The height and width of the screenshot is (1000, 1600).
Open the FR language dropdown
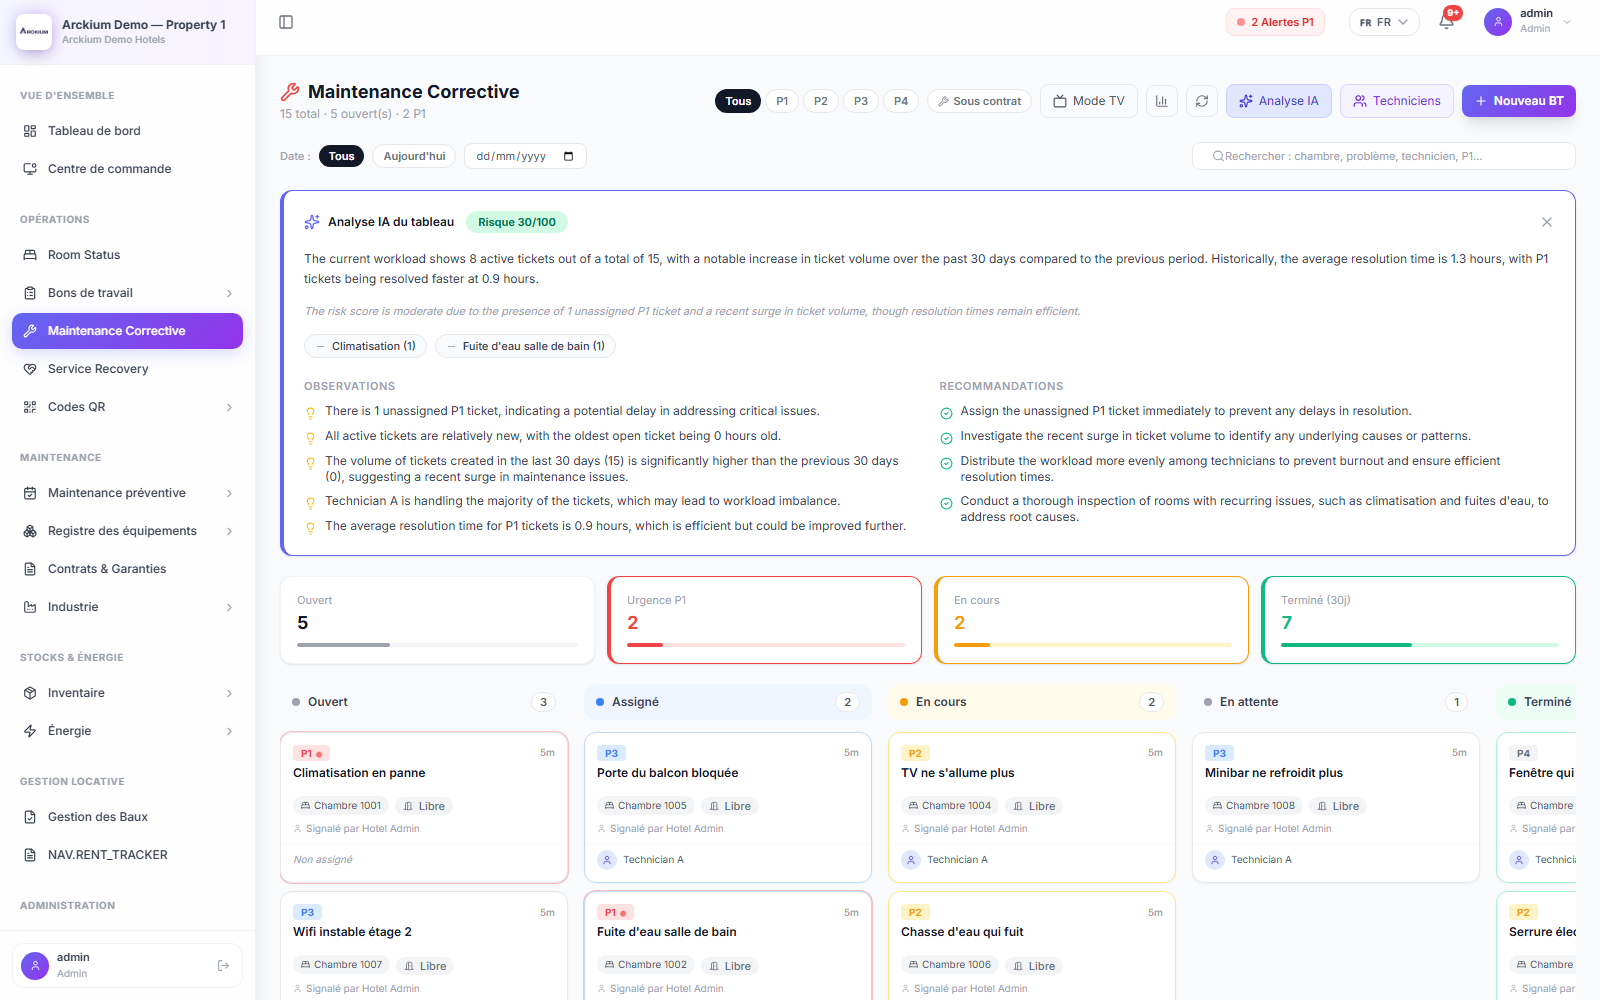coord(1384,22)
